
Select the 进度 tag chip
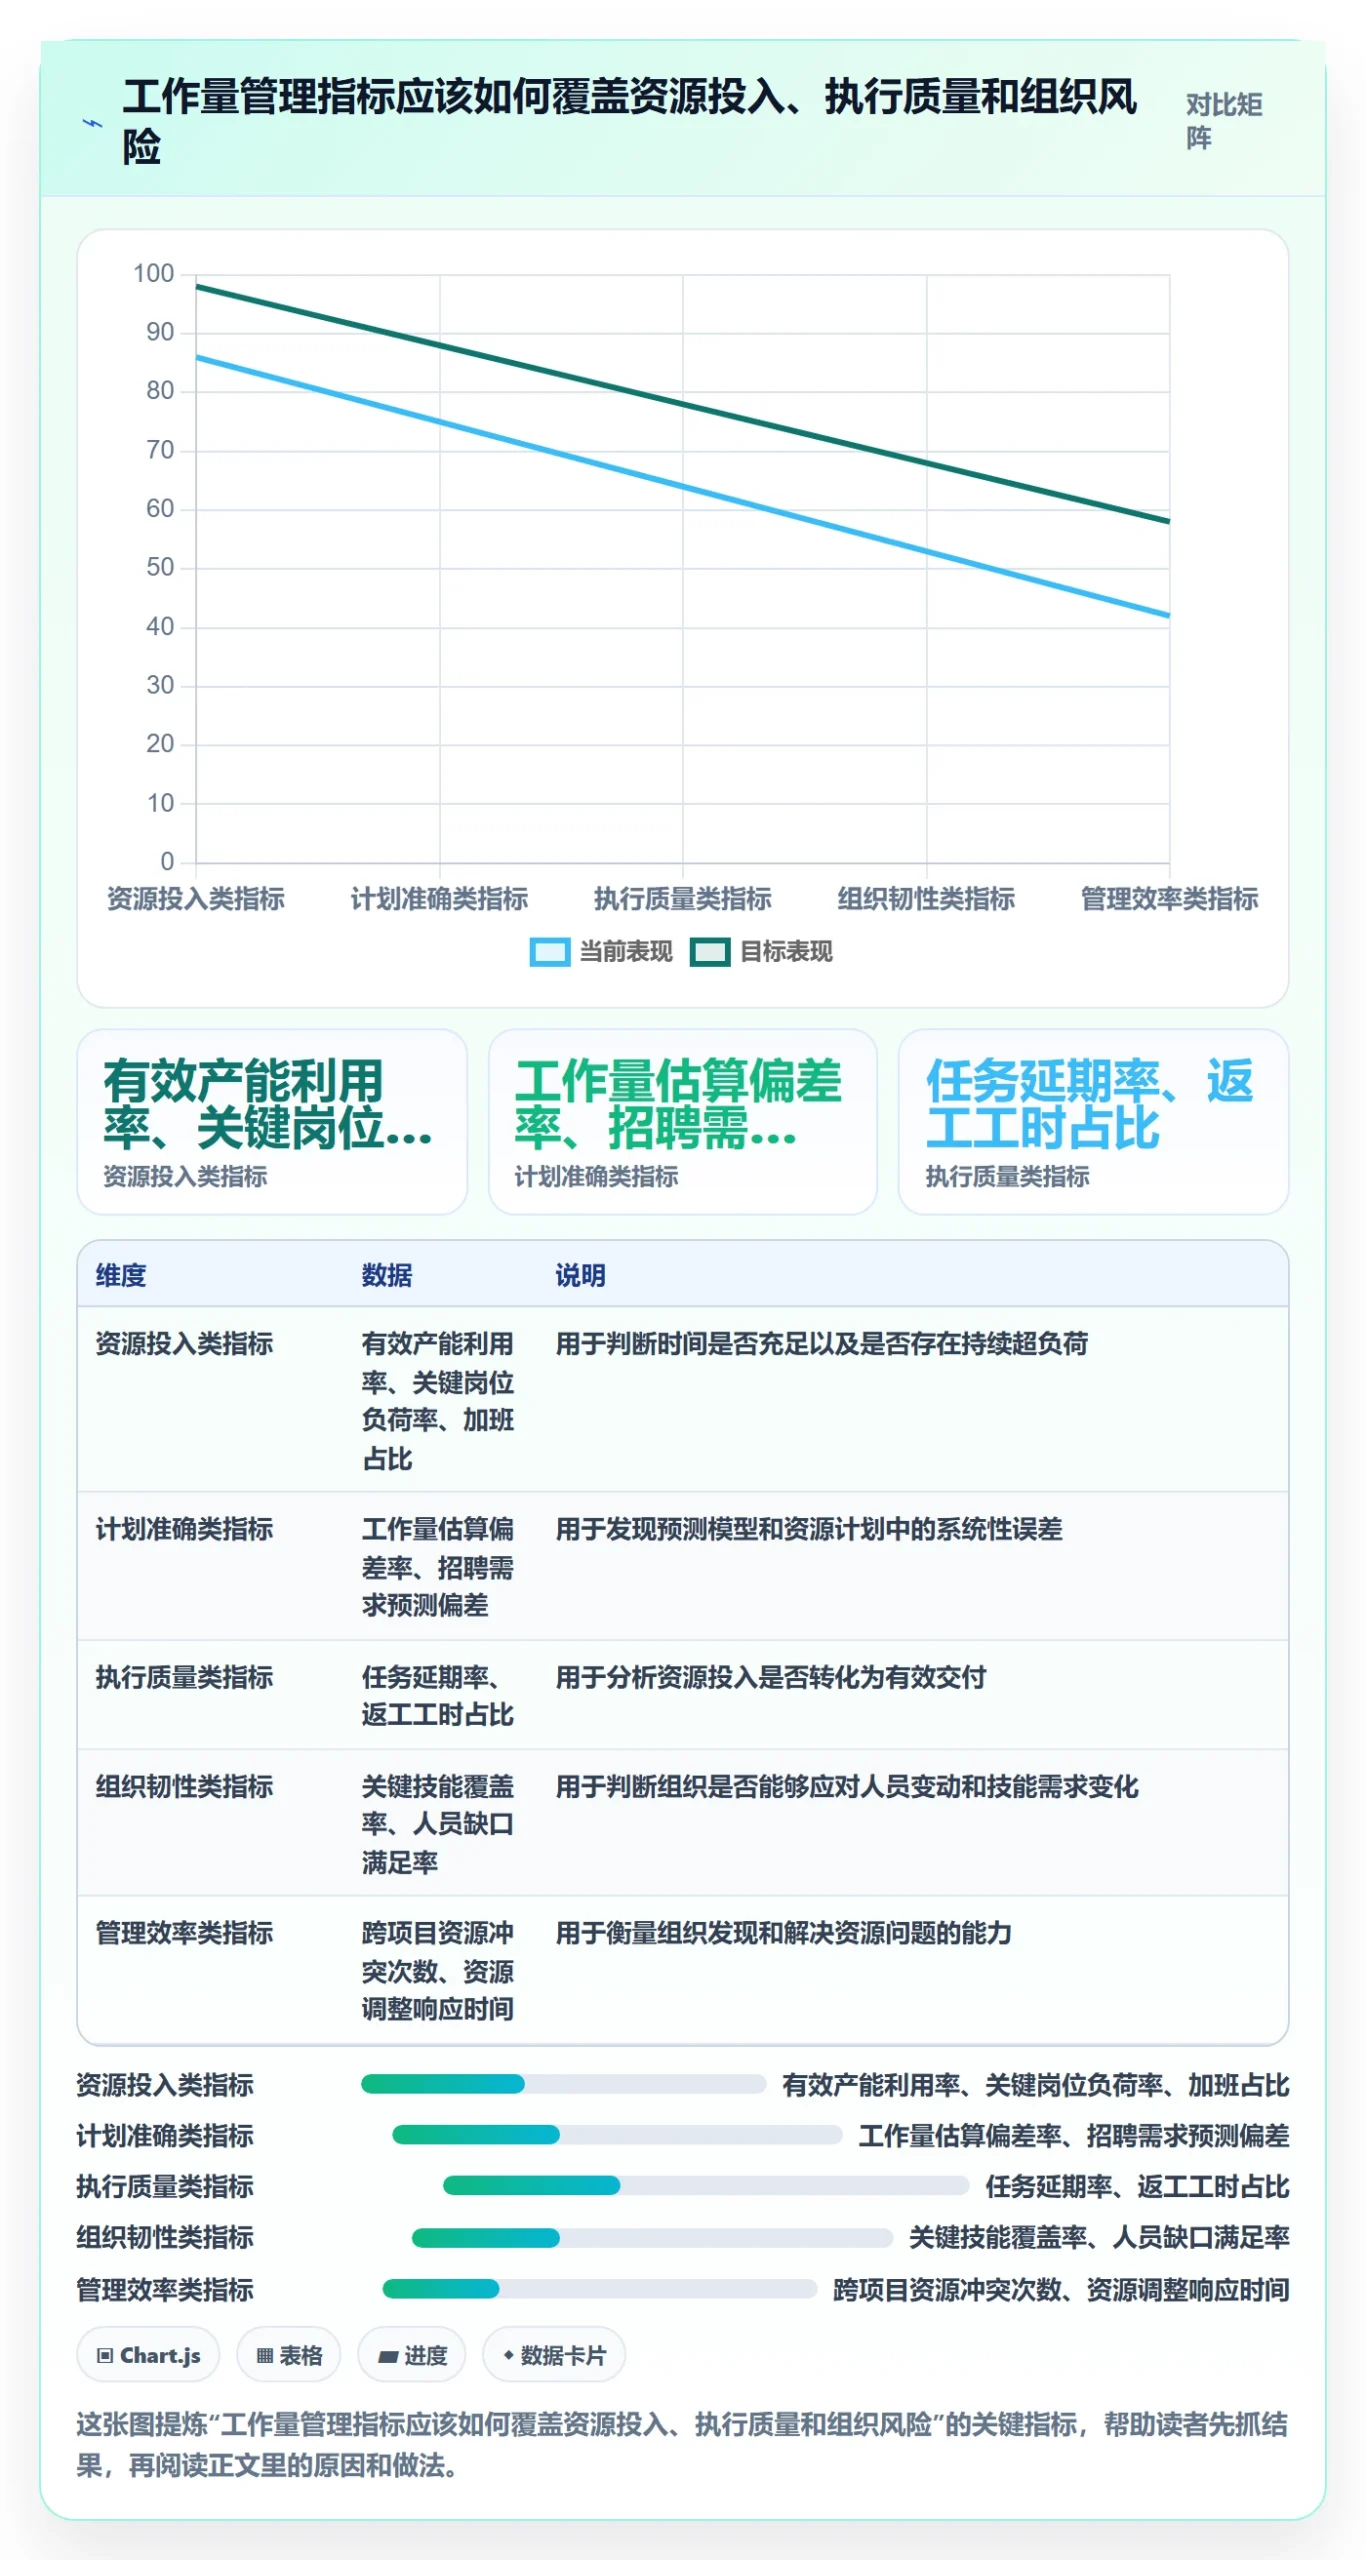click(411, 2354)
